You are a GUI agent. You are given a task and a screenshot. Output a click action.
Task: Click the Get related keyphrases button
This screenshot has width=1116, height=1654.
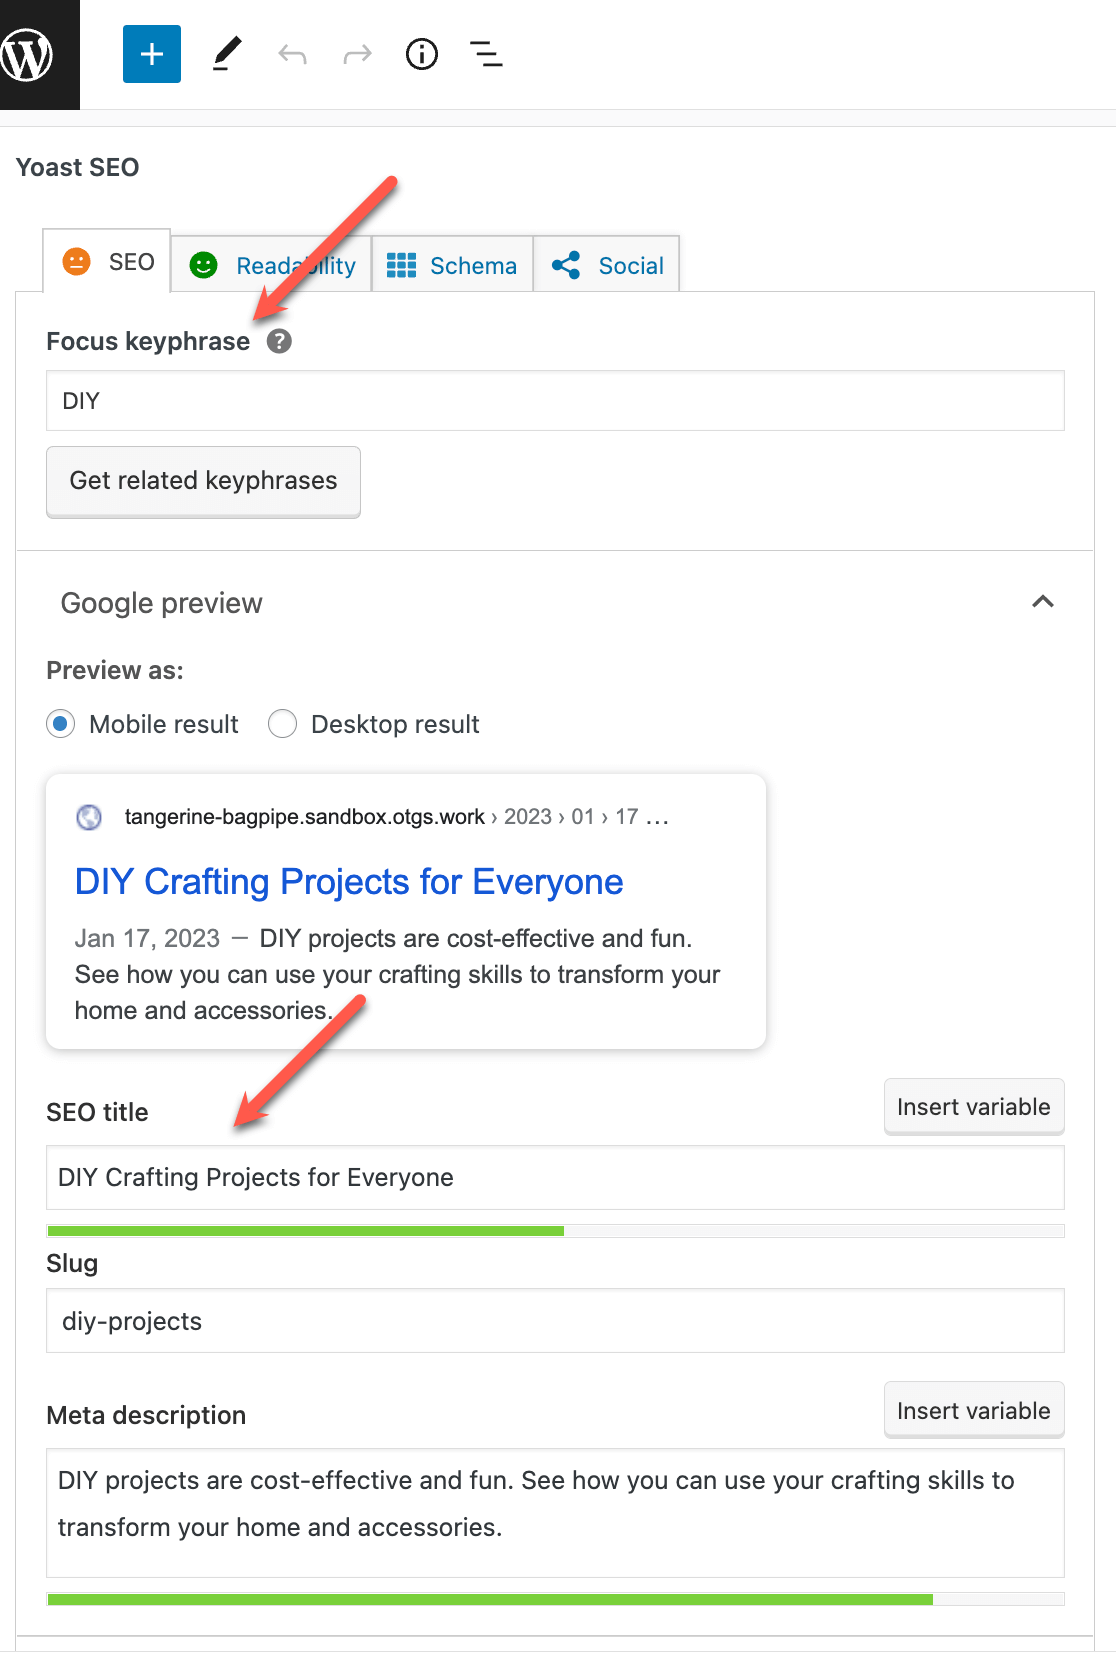(x=203, y=481)
